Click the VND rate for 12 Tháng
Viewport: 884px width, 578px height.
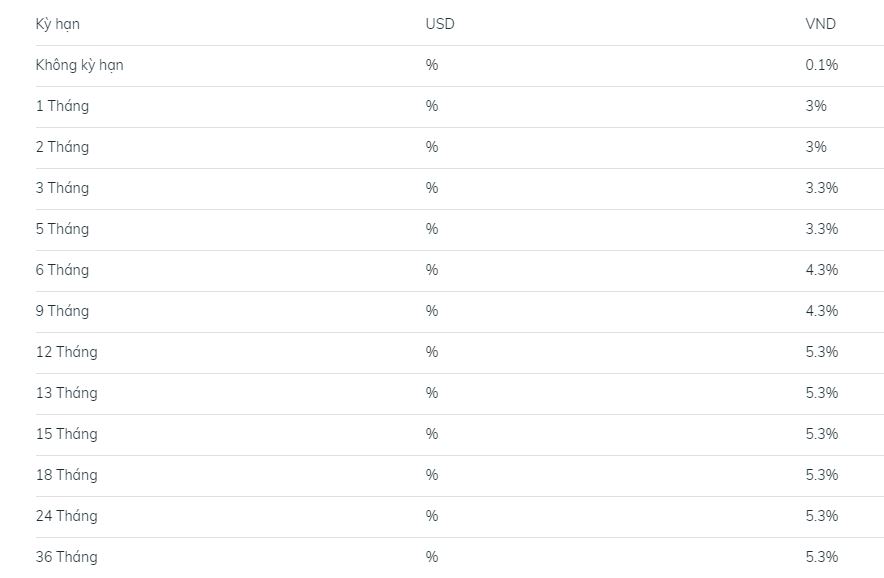point(821,352)
